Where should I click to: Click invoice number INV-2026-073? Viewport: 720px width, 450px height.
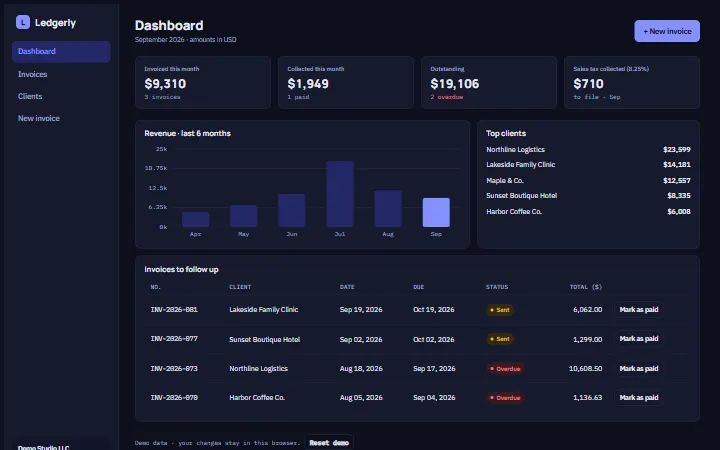(174, 368)
